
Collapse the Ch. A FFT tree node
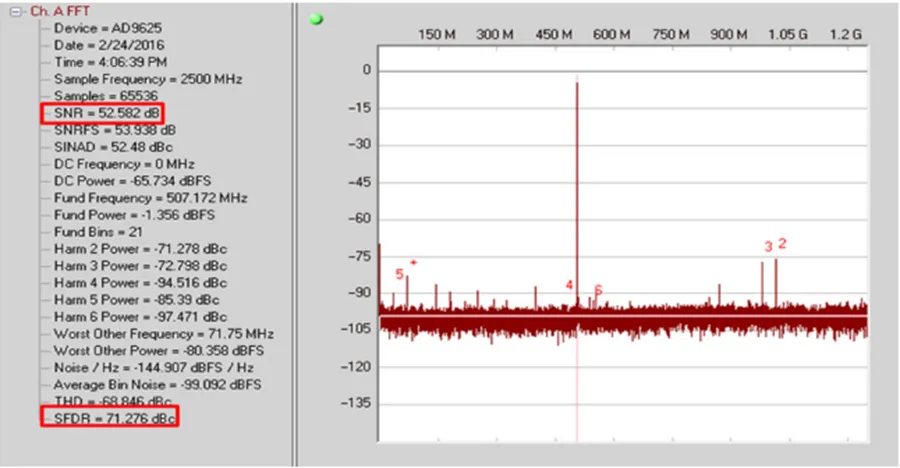[x=17, y=11]
